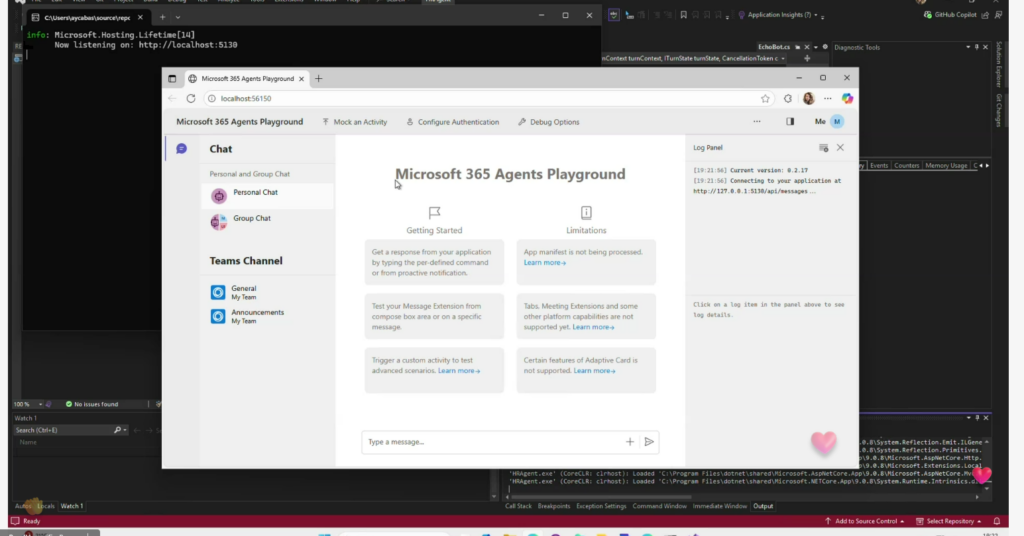Click the browser favorites star icon
Image resolution: width=1024 pixels, height=536 pixels.
pyautogui.click(x=765, y=99)
